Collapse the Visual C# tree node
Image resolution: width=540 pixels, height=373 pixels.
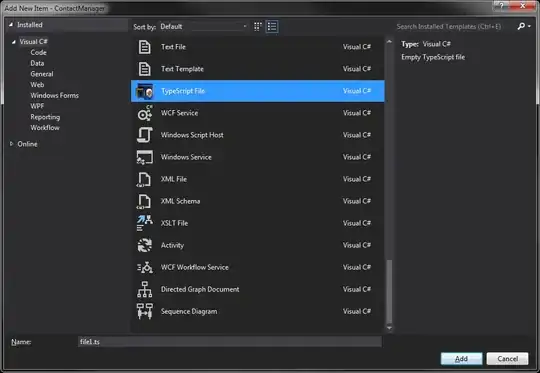14,42
